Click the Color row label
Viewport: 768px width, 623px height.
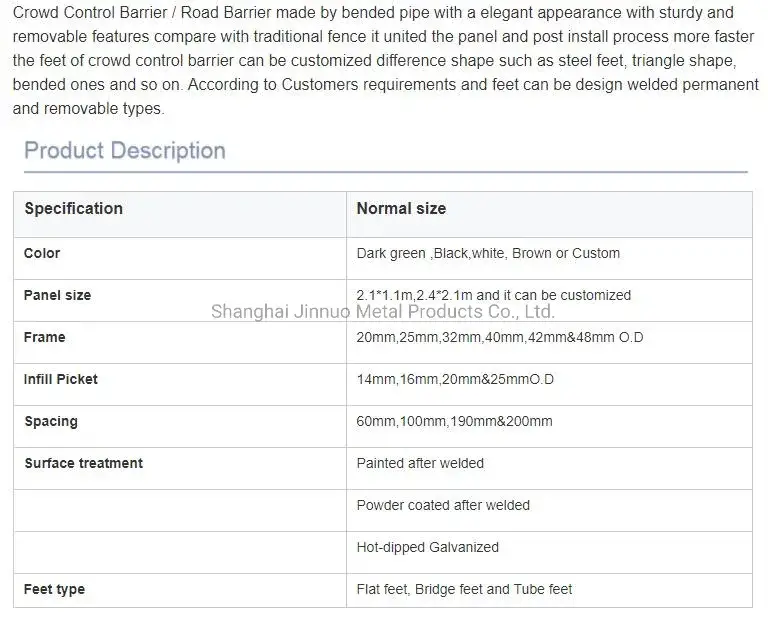pos(42,254)
